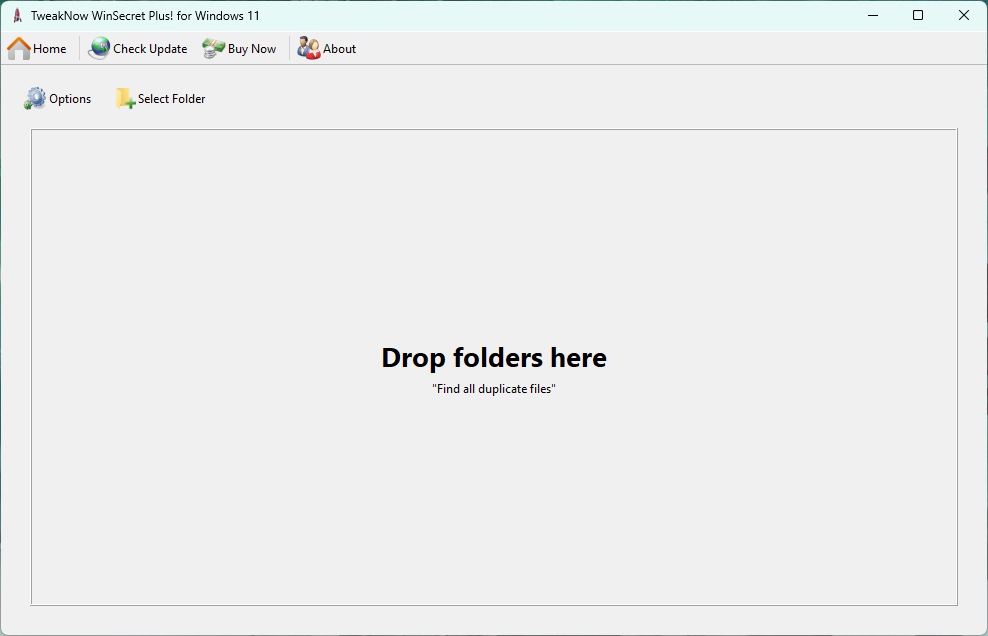Click the Check Update globe icon
This screenshot has width=988, height=636.
coord(99,48)
